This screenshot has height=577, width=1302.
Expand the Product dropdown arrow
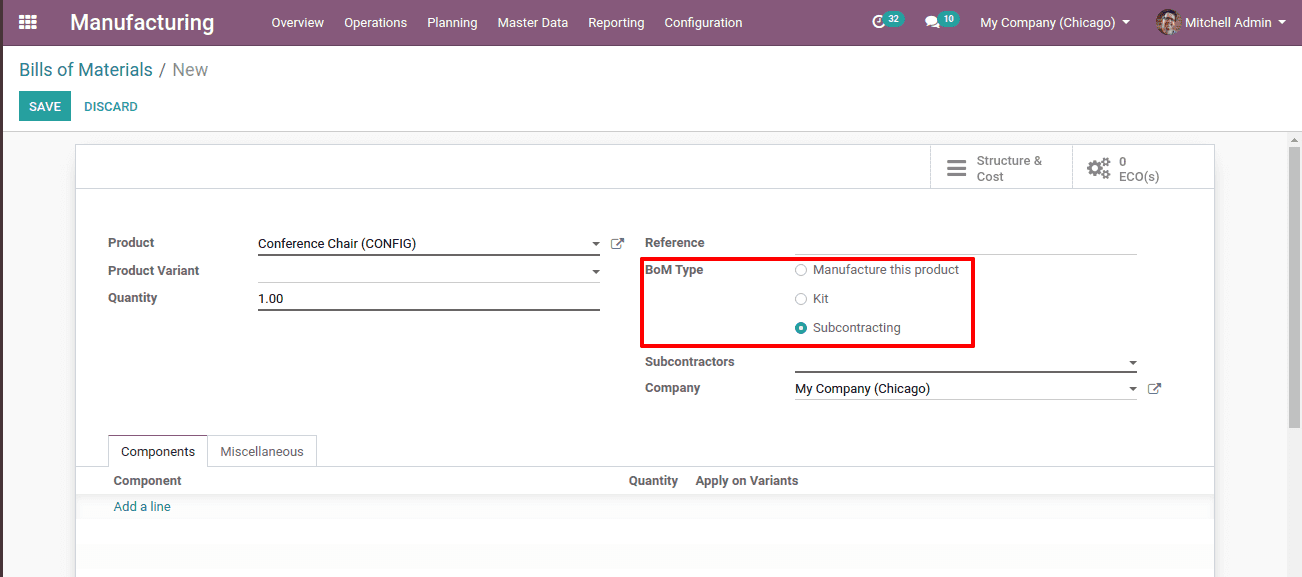tap(596, 244)
